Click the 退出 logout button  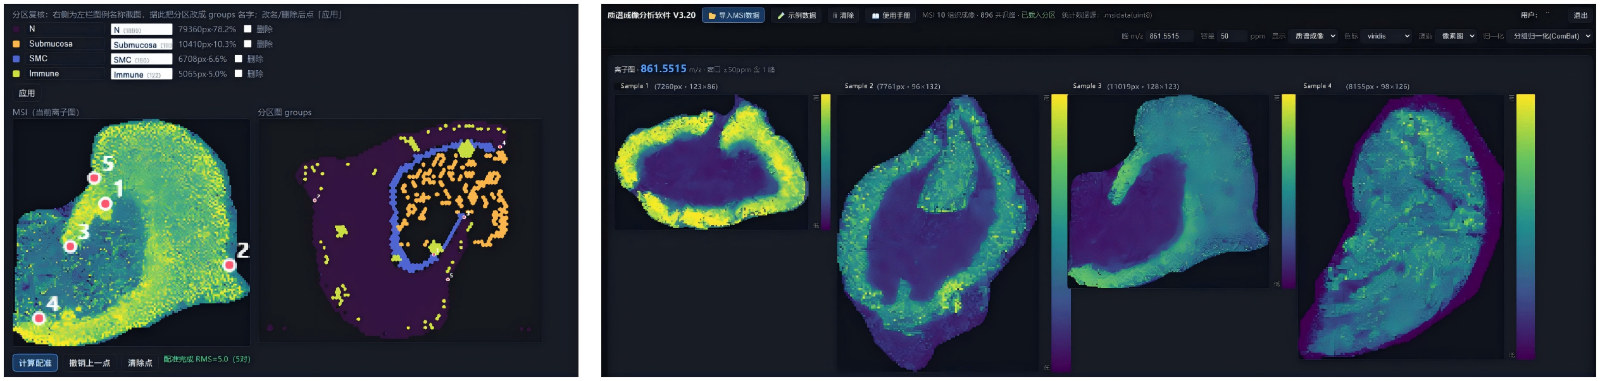(1580, 15)
